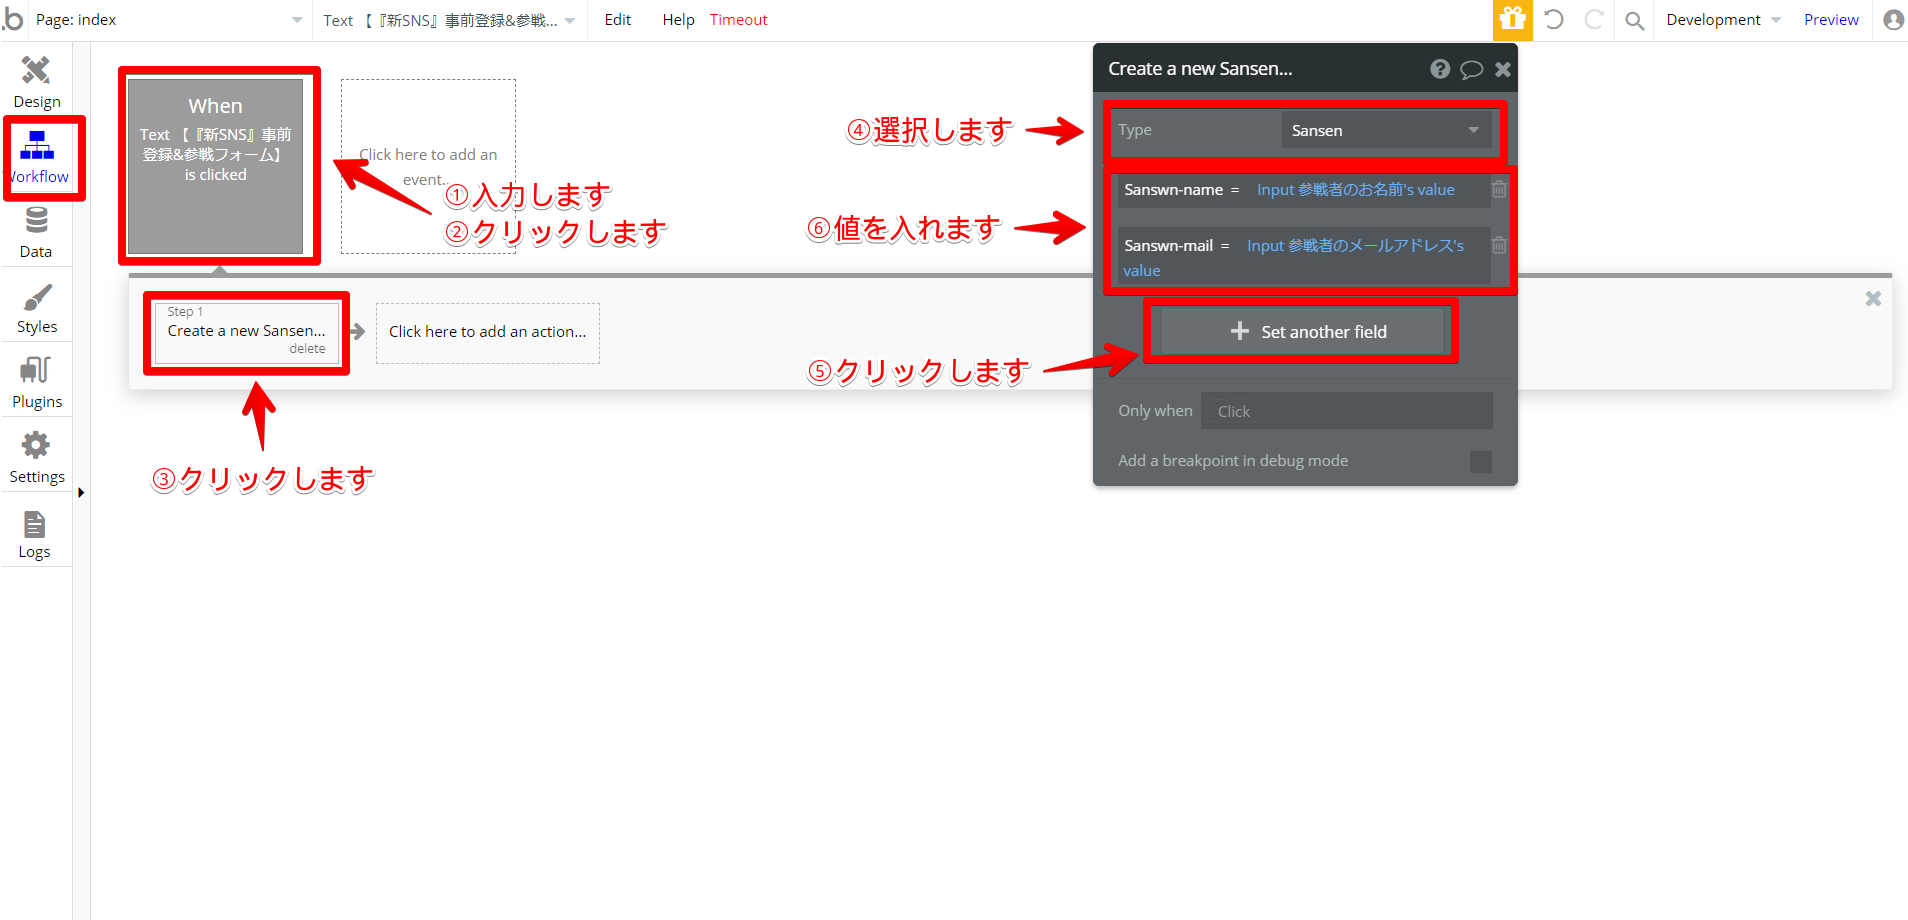Delete the Sanswn-name field with trash icon
The height and width of the screenshot is (920, 1908).
coord(1499,188)
